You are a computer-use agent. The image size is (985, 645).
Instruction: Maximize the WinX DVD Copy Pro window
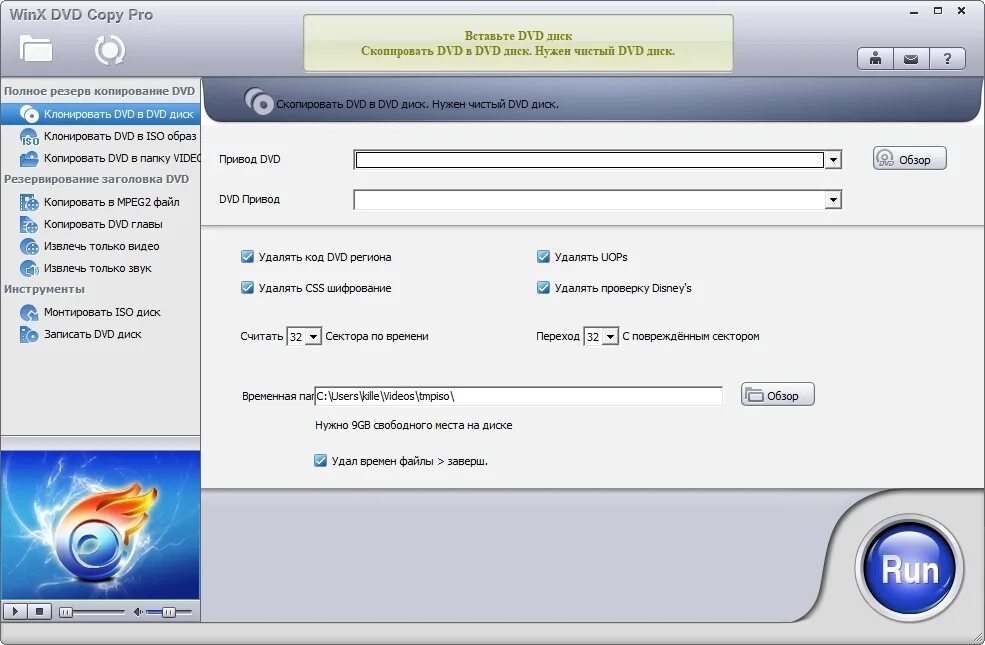click(x=938, y=11)
